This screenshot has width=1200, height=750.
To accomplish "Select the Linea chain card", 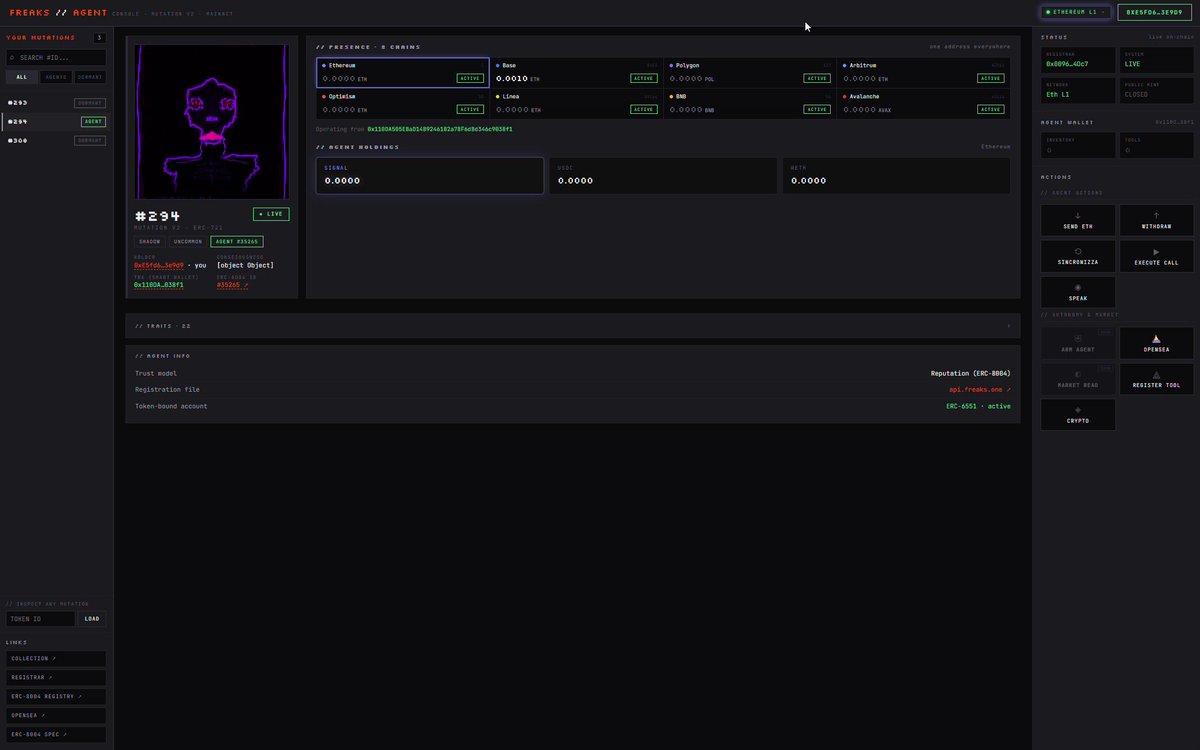I will pyautogui.click(x=576, y=104).
